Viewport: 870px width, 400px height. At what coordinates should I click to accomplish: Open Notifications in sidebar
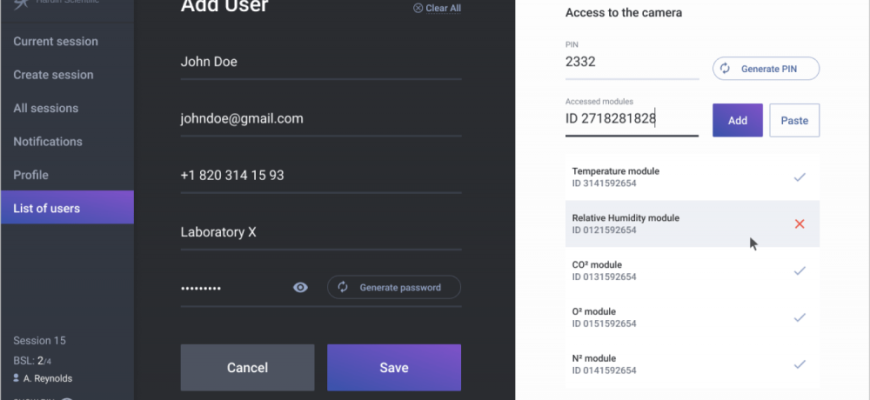coord(48,142)
